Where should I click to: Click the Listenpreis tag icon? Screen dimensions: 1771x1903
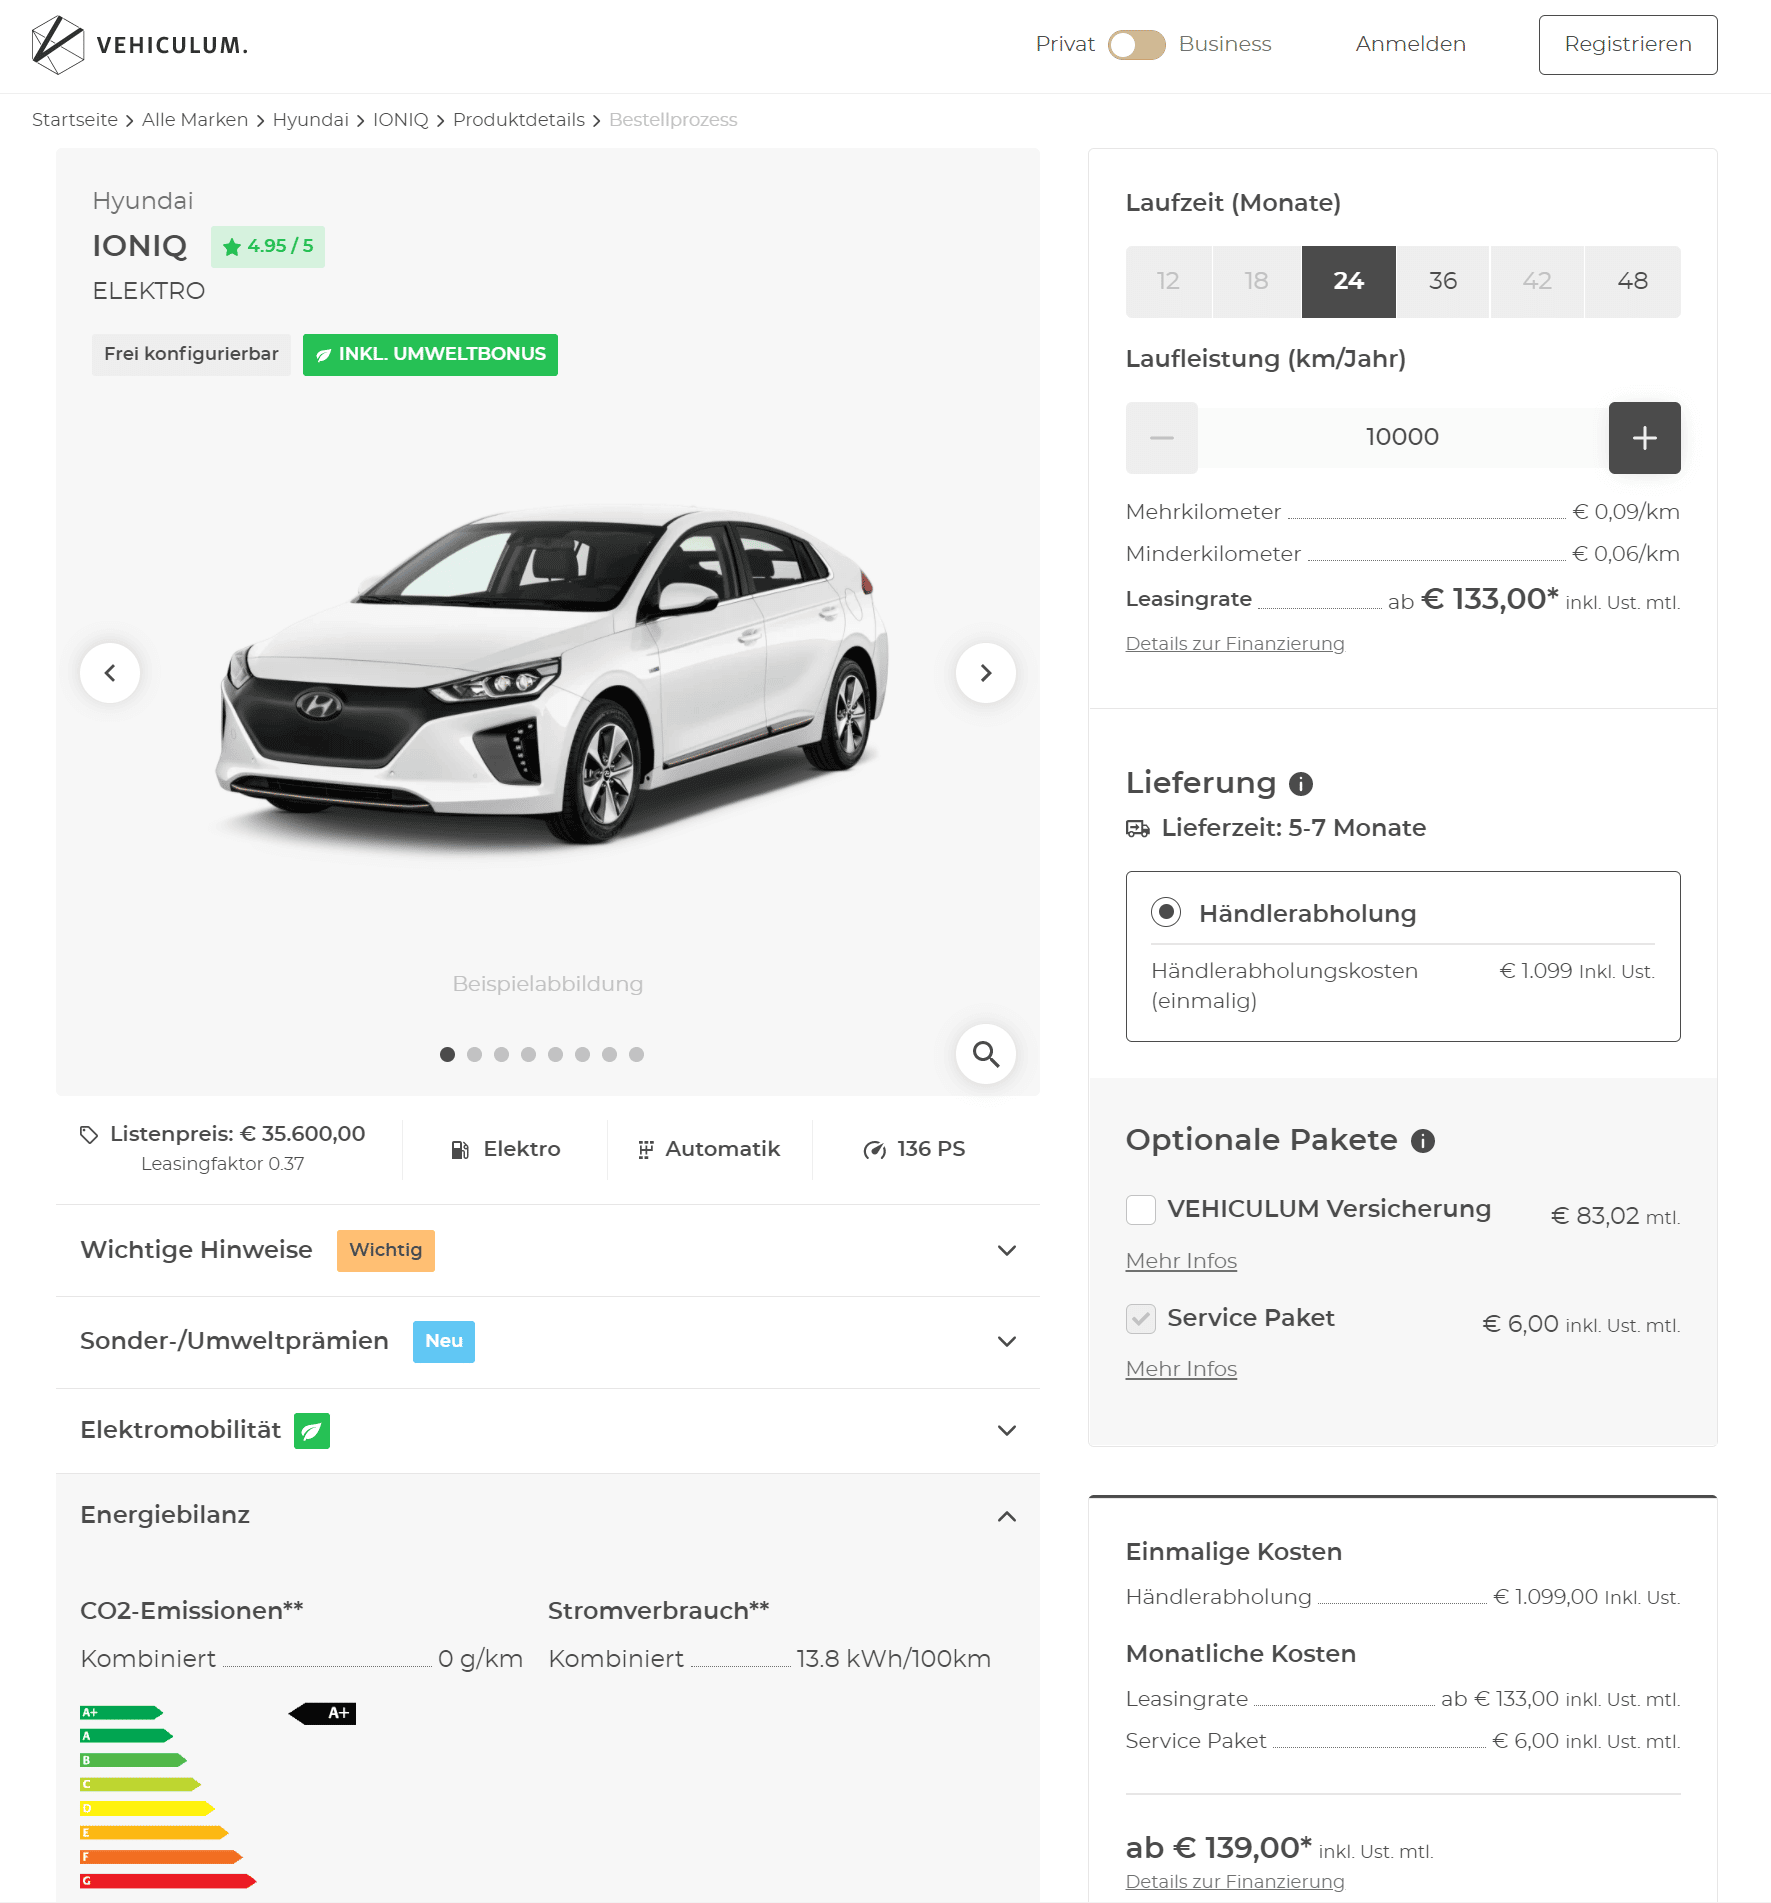point(89,1135)
